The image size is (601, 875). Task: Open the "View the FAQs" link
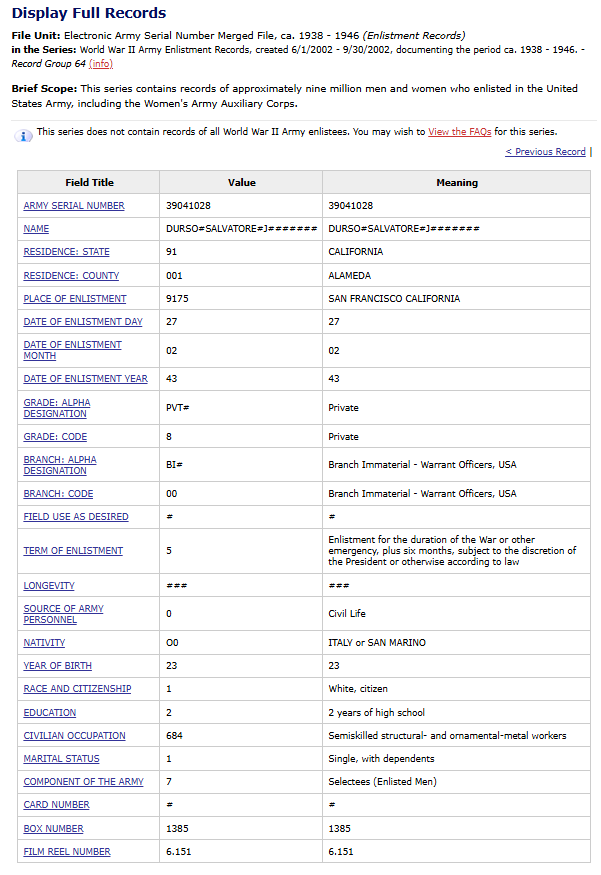coord(461,132)
